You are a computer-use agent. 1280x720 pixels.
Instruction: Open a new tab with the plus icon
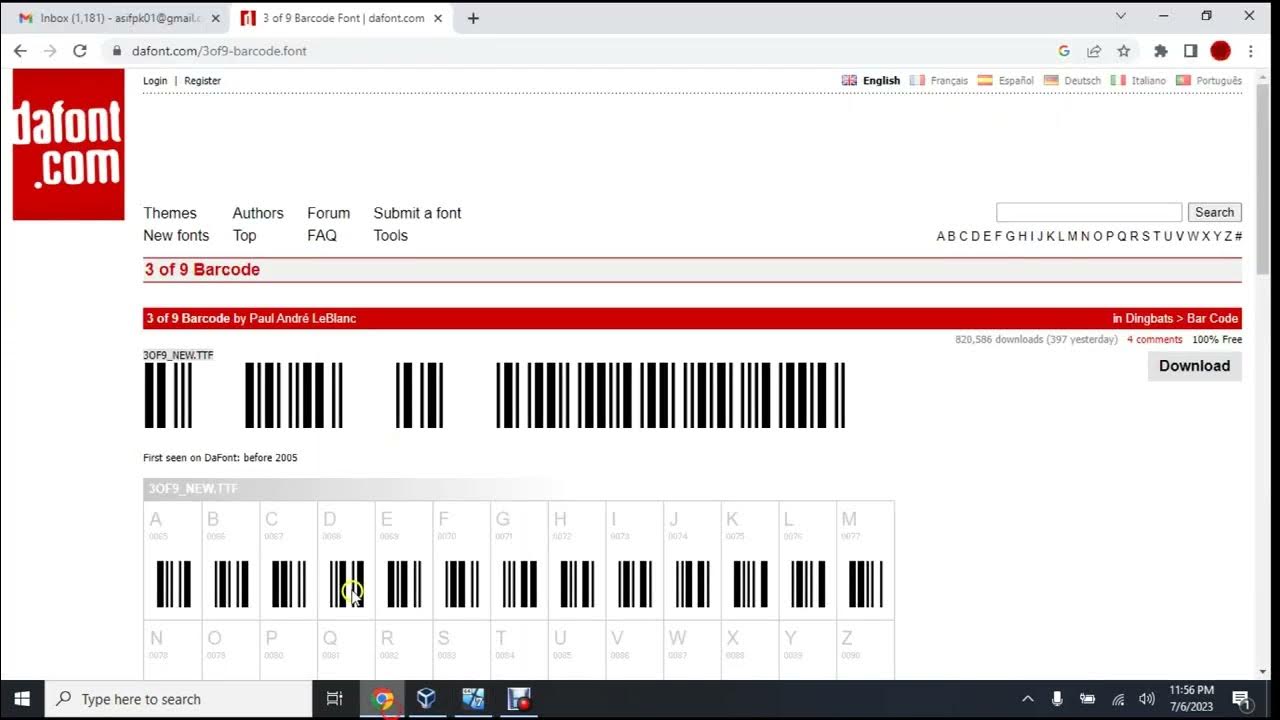click(x=473, y=18)
